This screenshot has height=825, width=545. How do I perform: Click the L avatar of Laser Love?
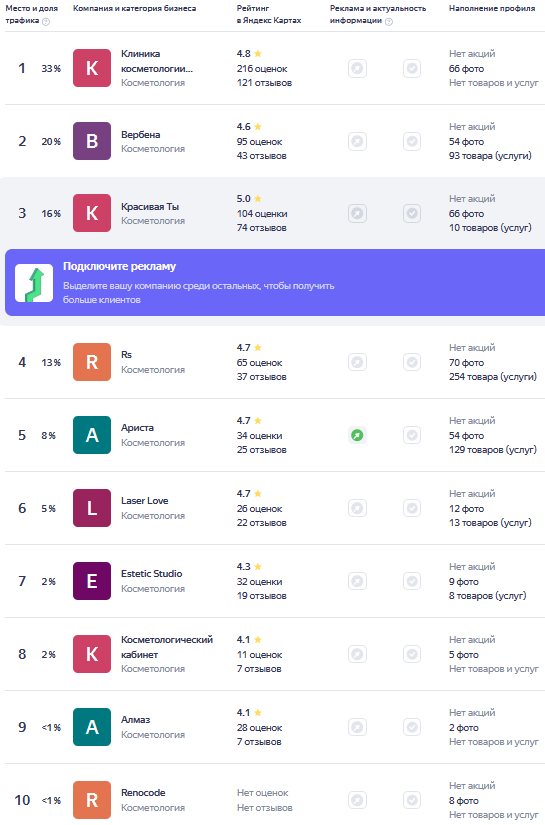tap(92, 508)
